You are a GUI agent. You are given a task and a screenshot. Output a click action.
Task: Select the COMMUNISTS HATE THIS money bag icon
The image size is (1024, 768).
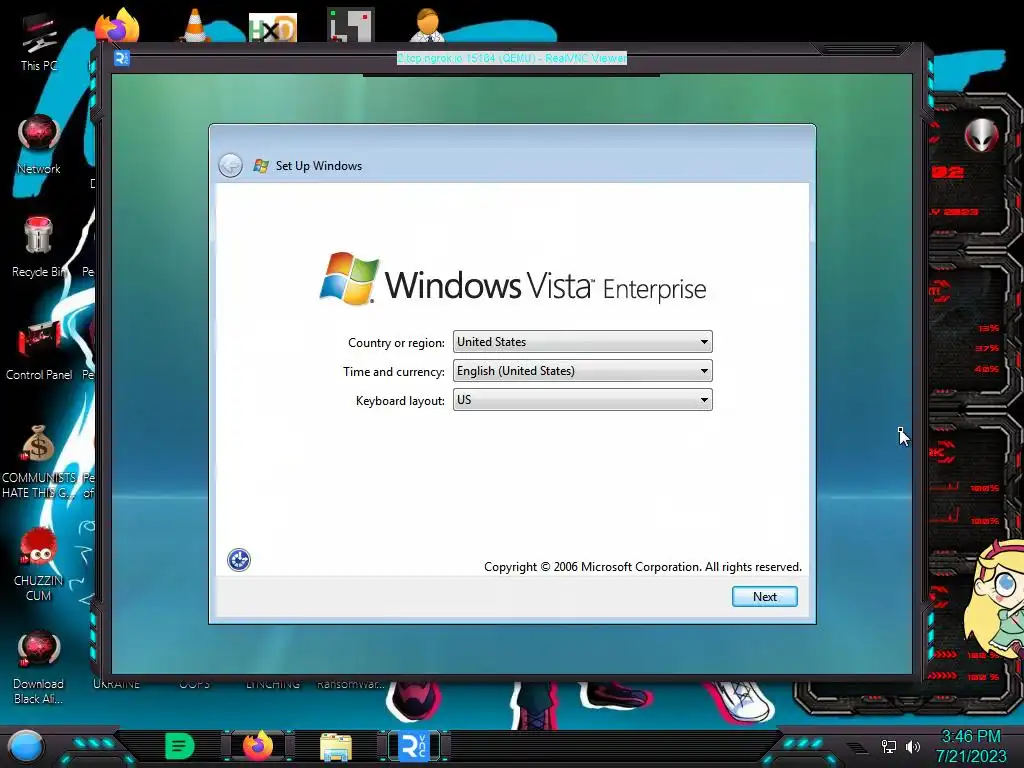click(39, 461)
